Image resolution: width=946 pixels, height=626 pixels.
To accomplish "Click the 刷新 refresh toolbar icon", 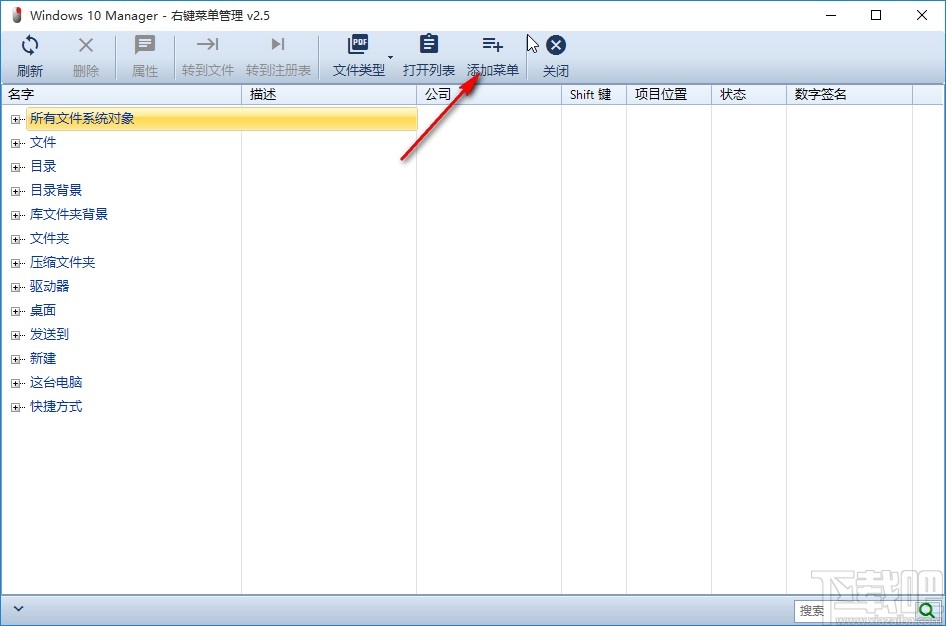I will 30,45.
